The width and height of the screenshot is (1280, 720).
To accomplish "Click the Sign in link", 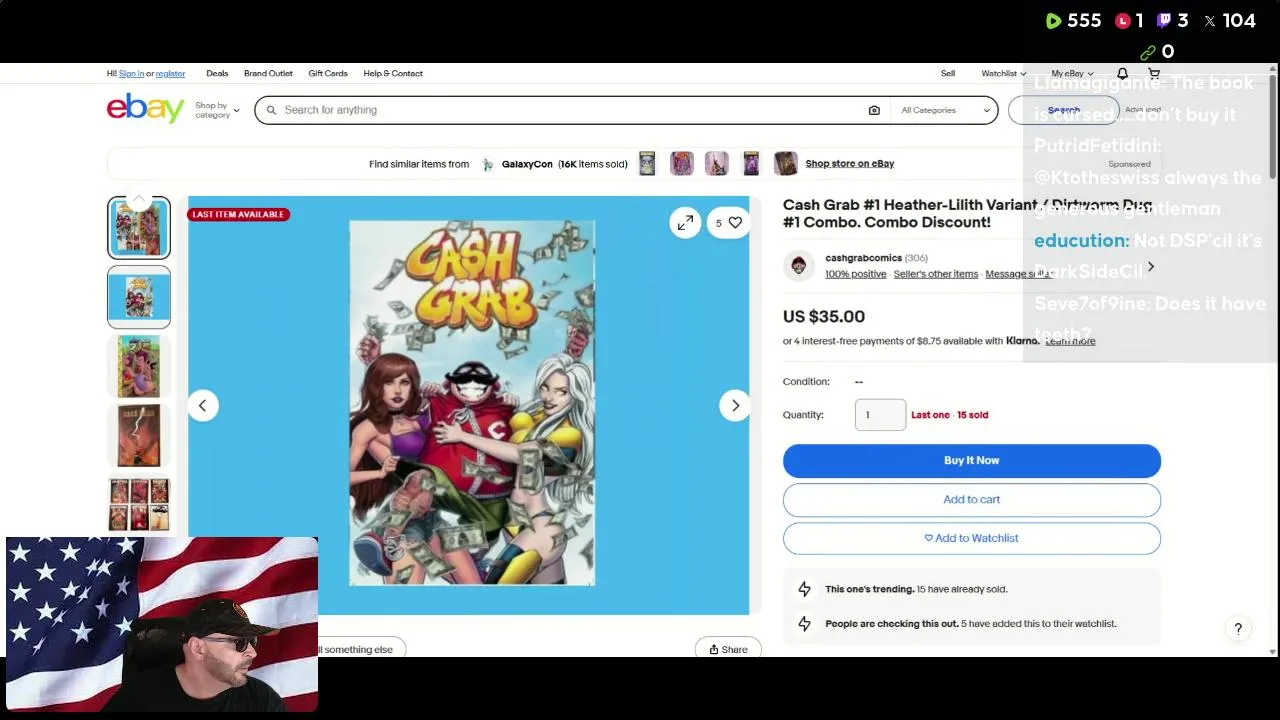I will [131, 73].
